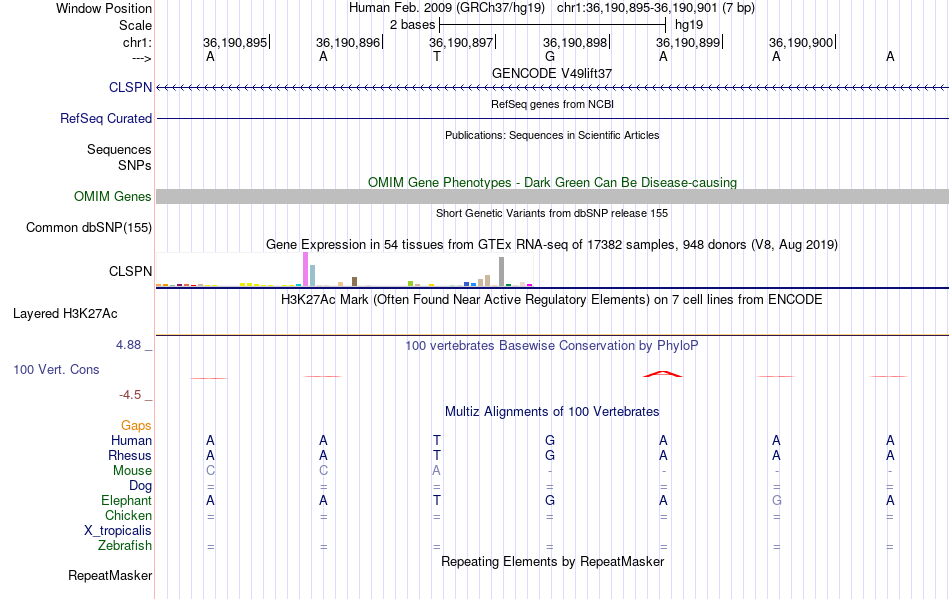Click the tall pink GTEx expression bar
This screenshot has width=950, height=599.
[x=305, y=269]
